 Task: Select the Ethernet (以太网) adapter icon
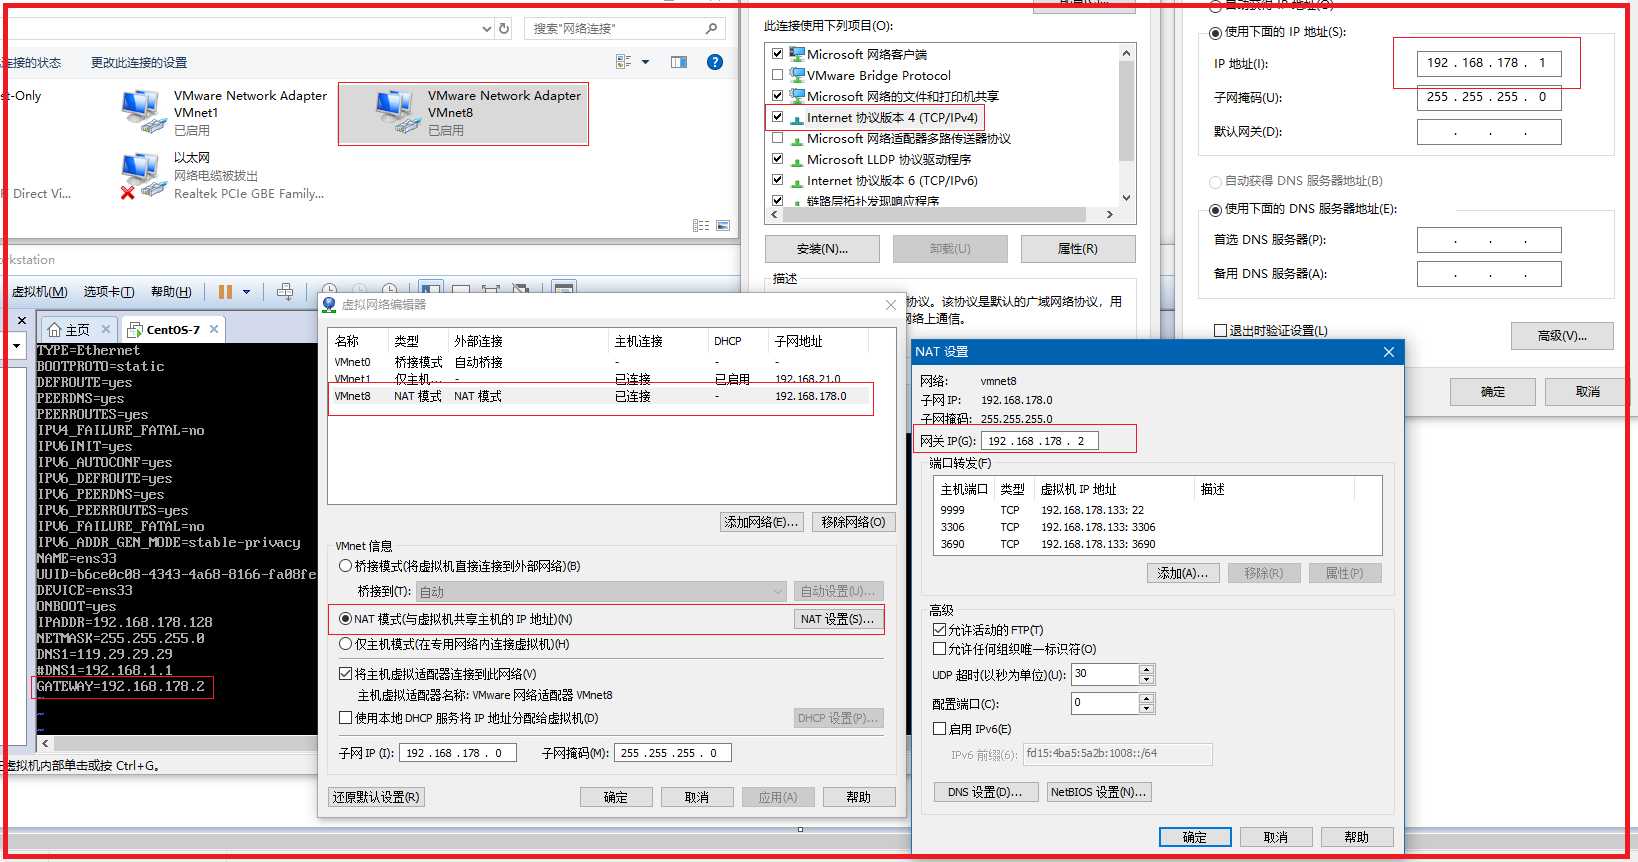click(x=142, y=175)
